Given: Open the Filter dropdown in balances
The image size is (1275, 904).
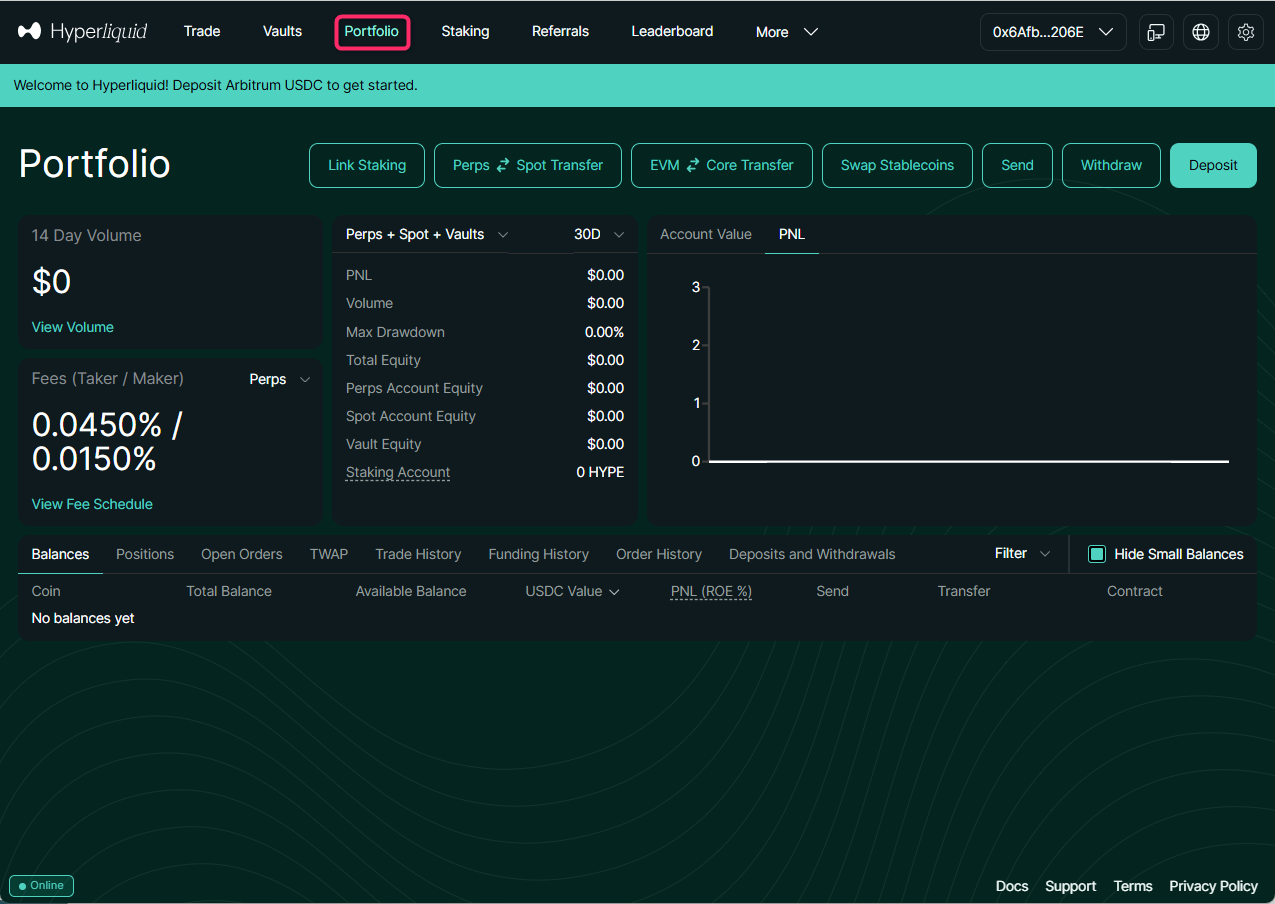Looking at the screenshot, I should point(1022,554).
